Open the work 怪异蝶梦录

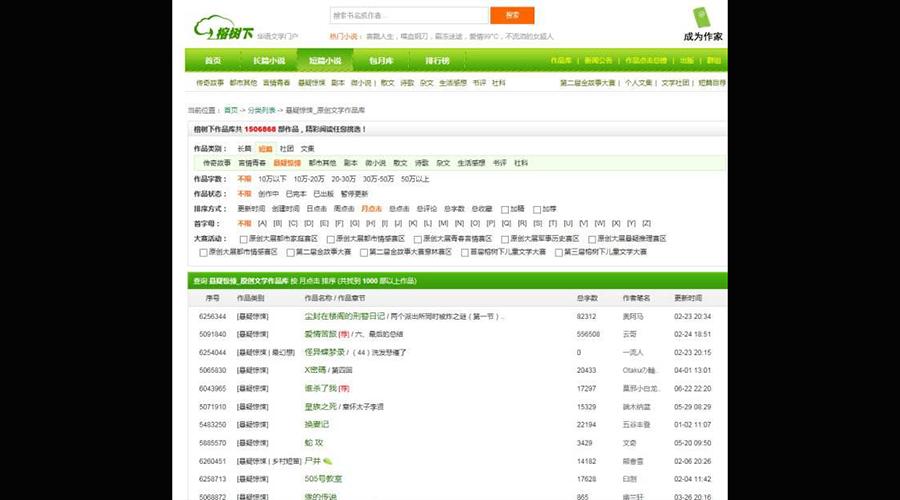pos(324,352)
